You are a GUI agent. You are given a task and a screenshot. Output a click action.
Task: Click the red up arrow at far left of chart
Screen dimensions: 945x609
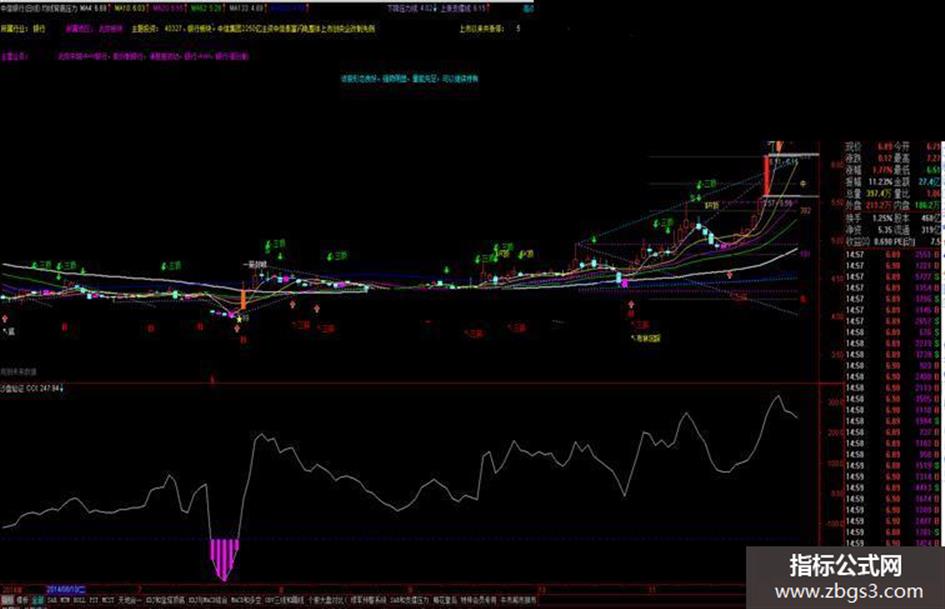coord(5,318)
